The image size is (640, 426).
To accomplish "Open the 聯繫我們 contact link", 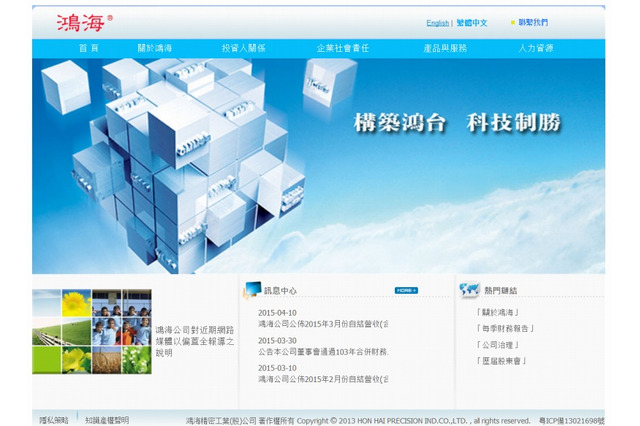I will pyautogui.click(x=533, y=22).
